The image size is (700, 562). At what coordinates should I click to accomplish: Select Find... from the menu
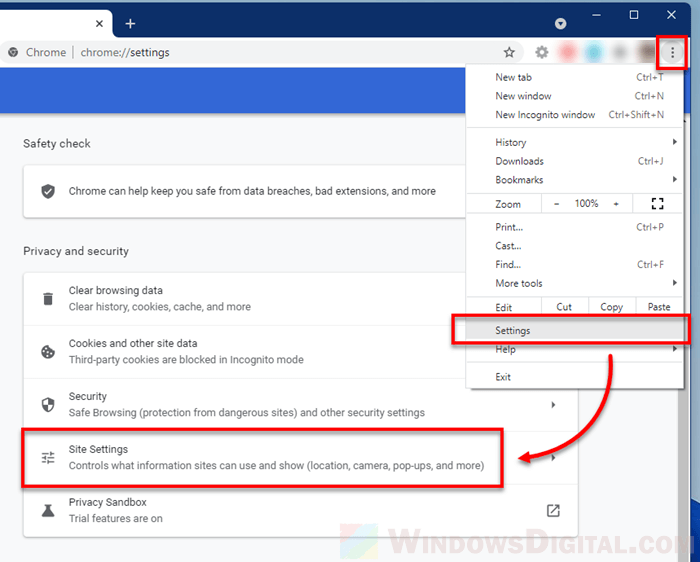(575, 265)
